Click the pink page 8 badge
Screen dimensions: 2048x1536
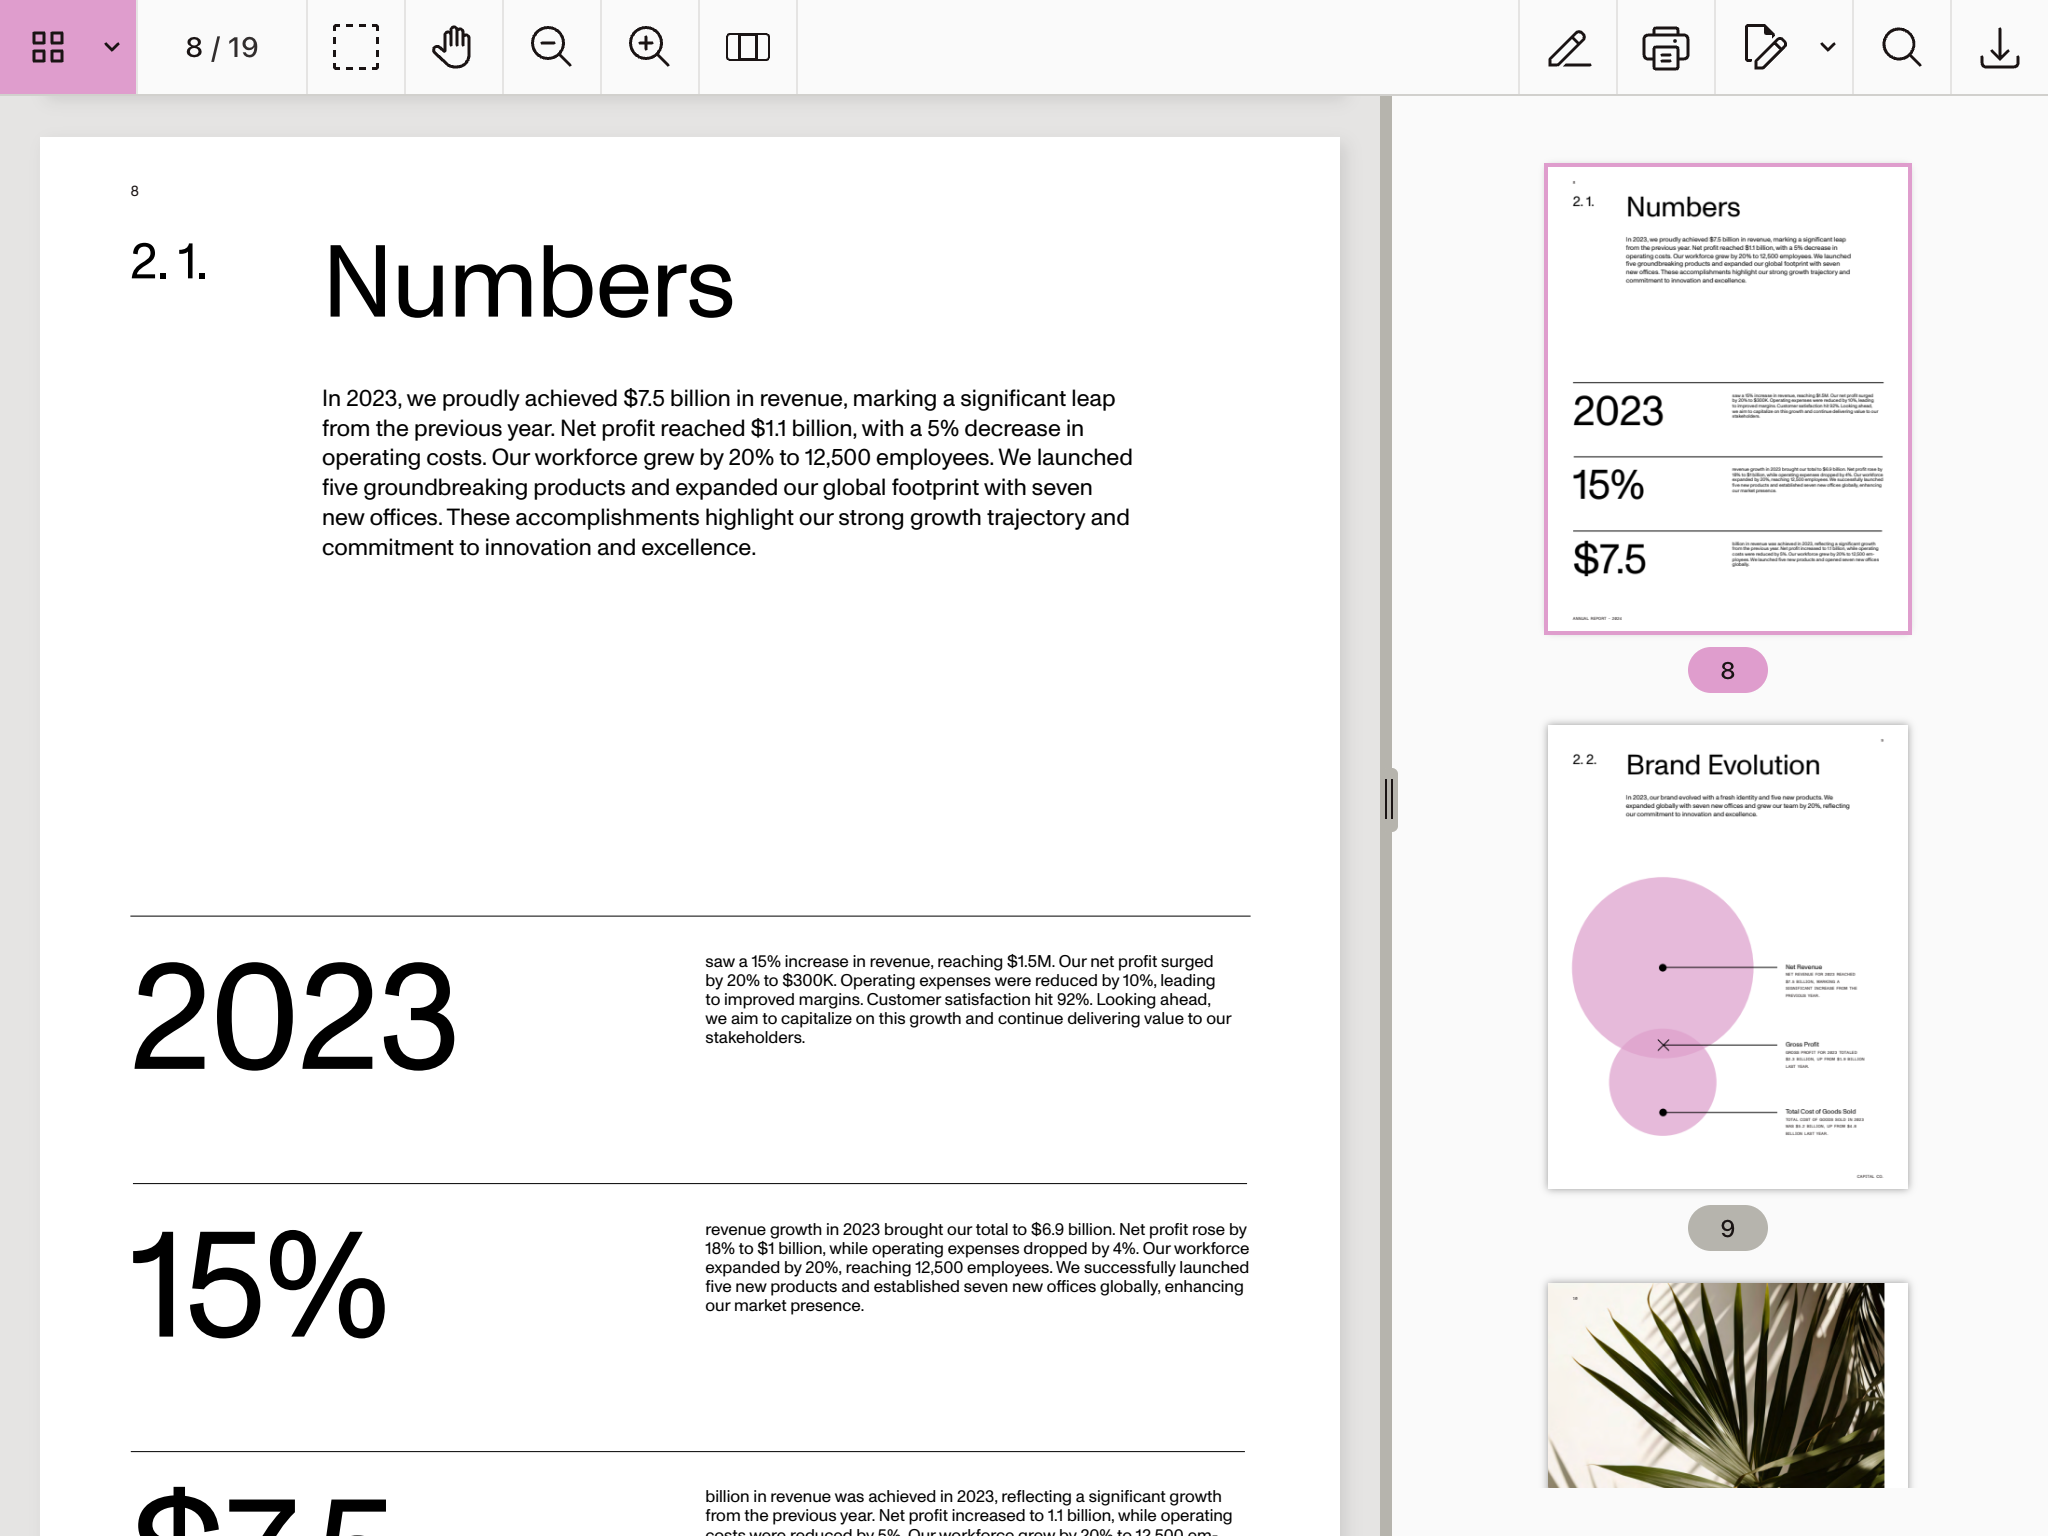(x=1727, y=670)
